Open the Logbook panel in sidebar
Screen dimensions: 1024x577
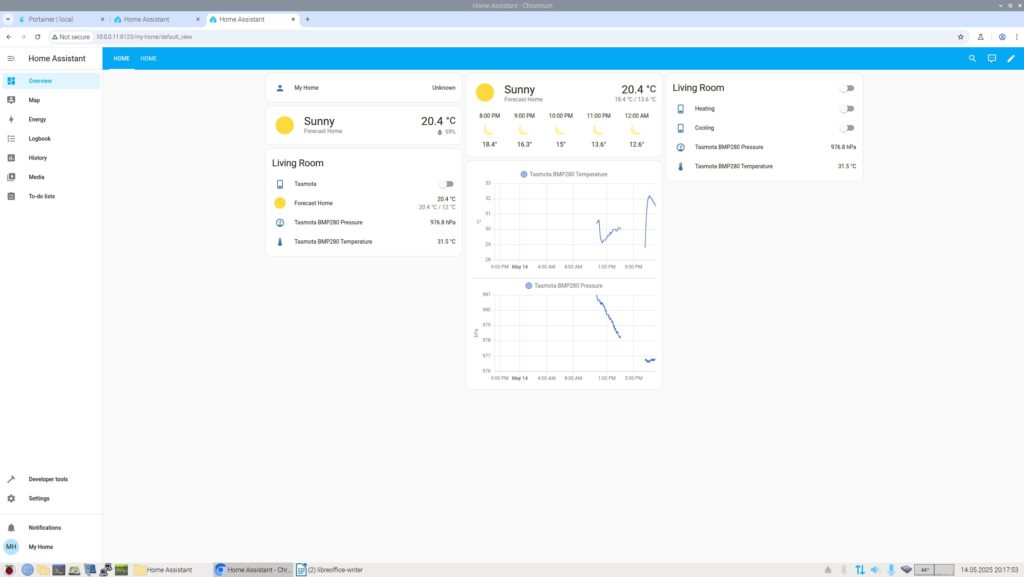pyautogui.click(x=51, y=138)
